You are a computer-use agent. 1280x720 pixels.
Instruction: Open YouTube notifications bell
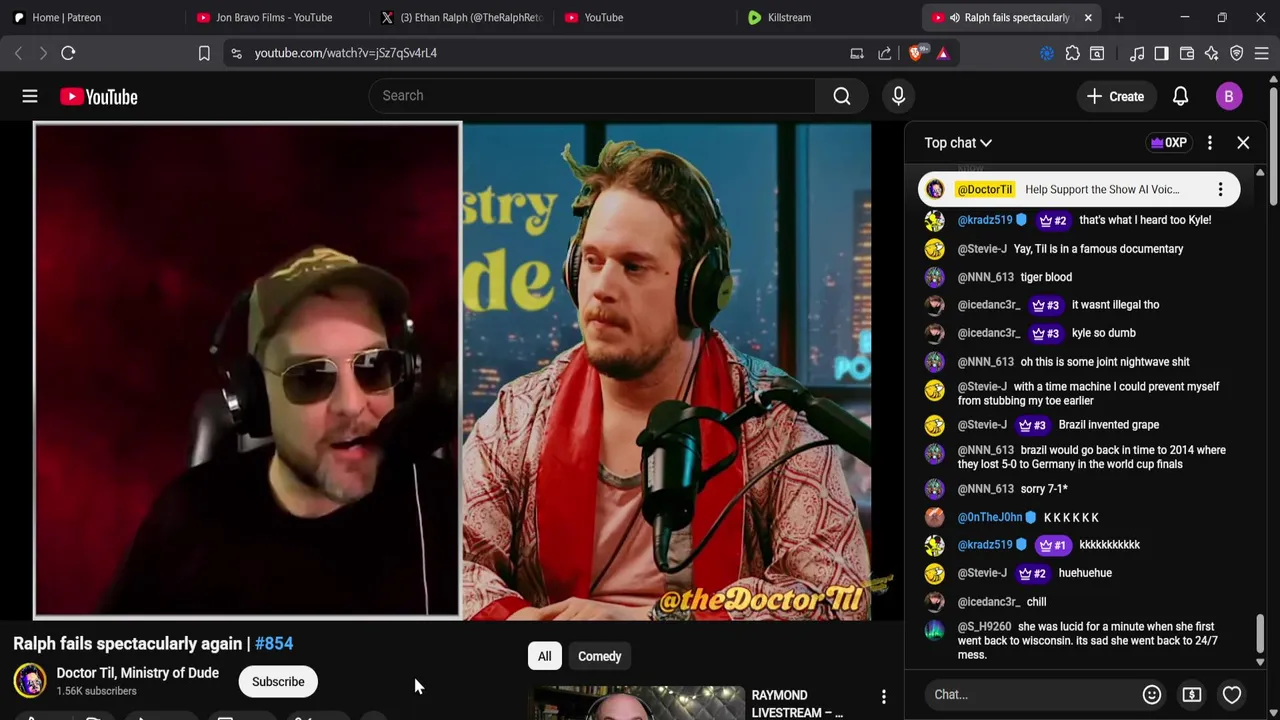coord(1180,96)
